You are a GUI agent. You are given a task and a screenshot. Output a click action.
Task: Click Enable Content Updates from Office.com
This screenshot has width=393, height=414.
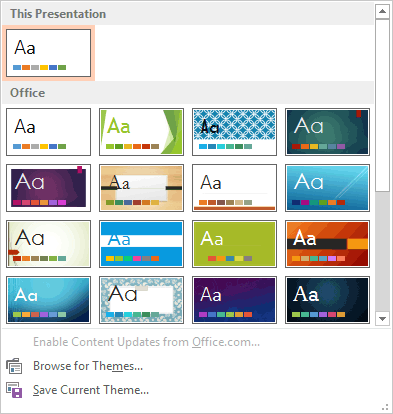point(146,342)
